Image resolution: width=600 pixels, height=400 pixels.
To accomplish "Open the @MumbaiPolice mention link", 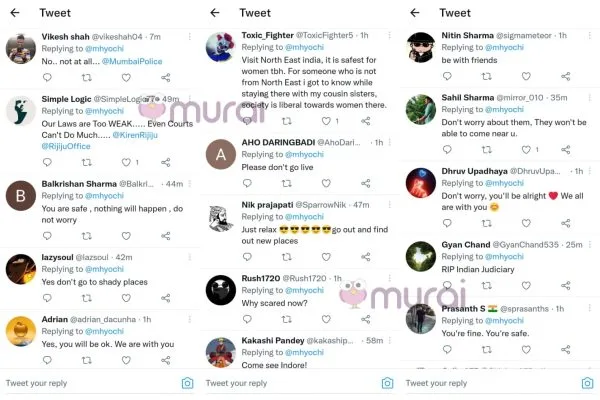I will click(132, 61).
